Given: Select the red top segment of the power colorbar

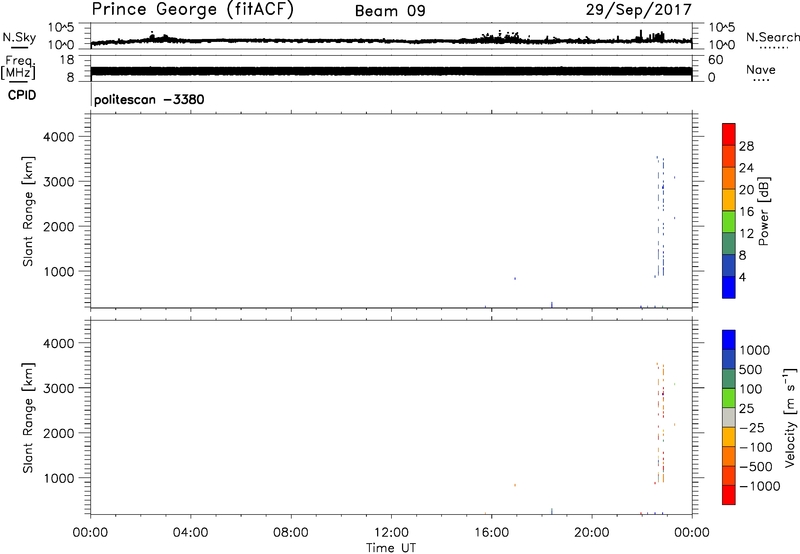Looking at the screenshot, I should point(729,134).
